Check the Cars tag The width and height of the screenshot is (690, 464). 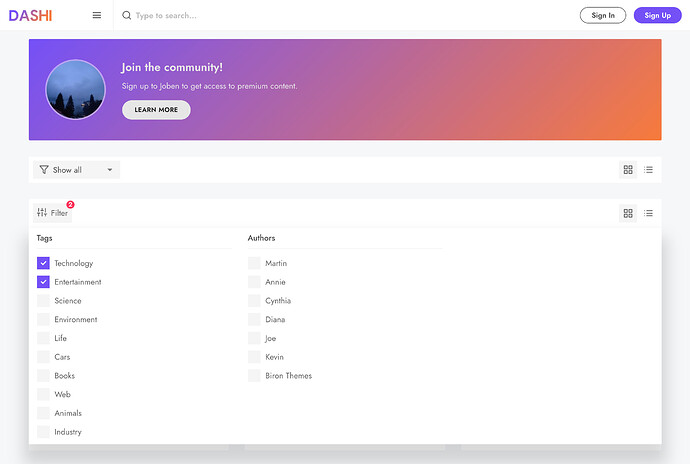point(43,357)
